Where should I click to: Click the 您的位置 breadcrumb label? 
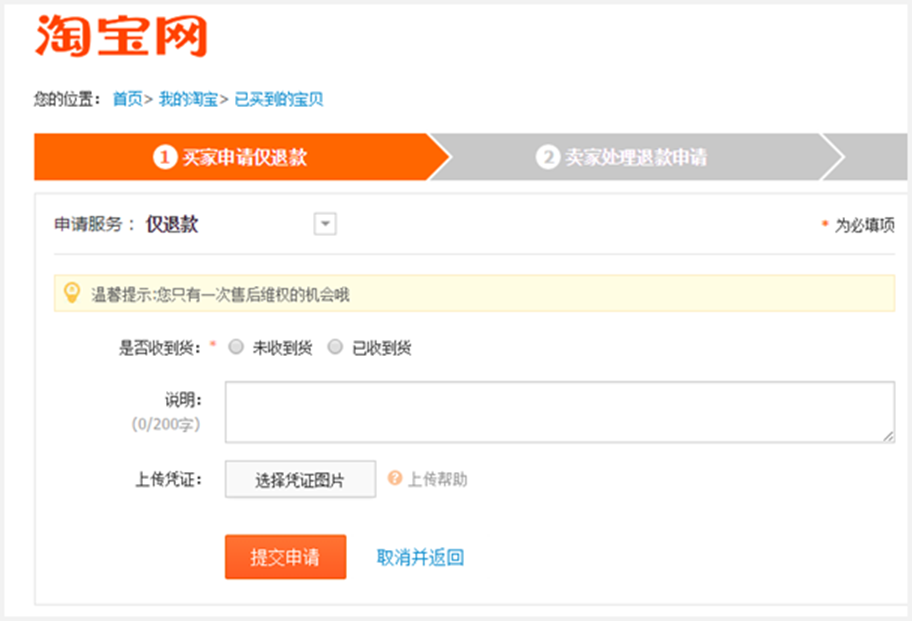coord(67,99)
